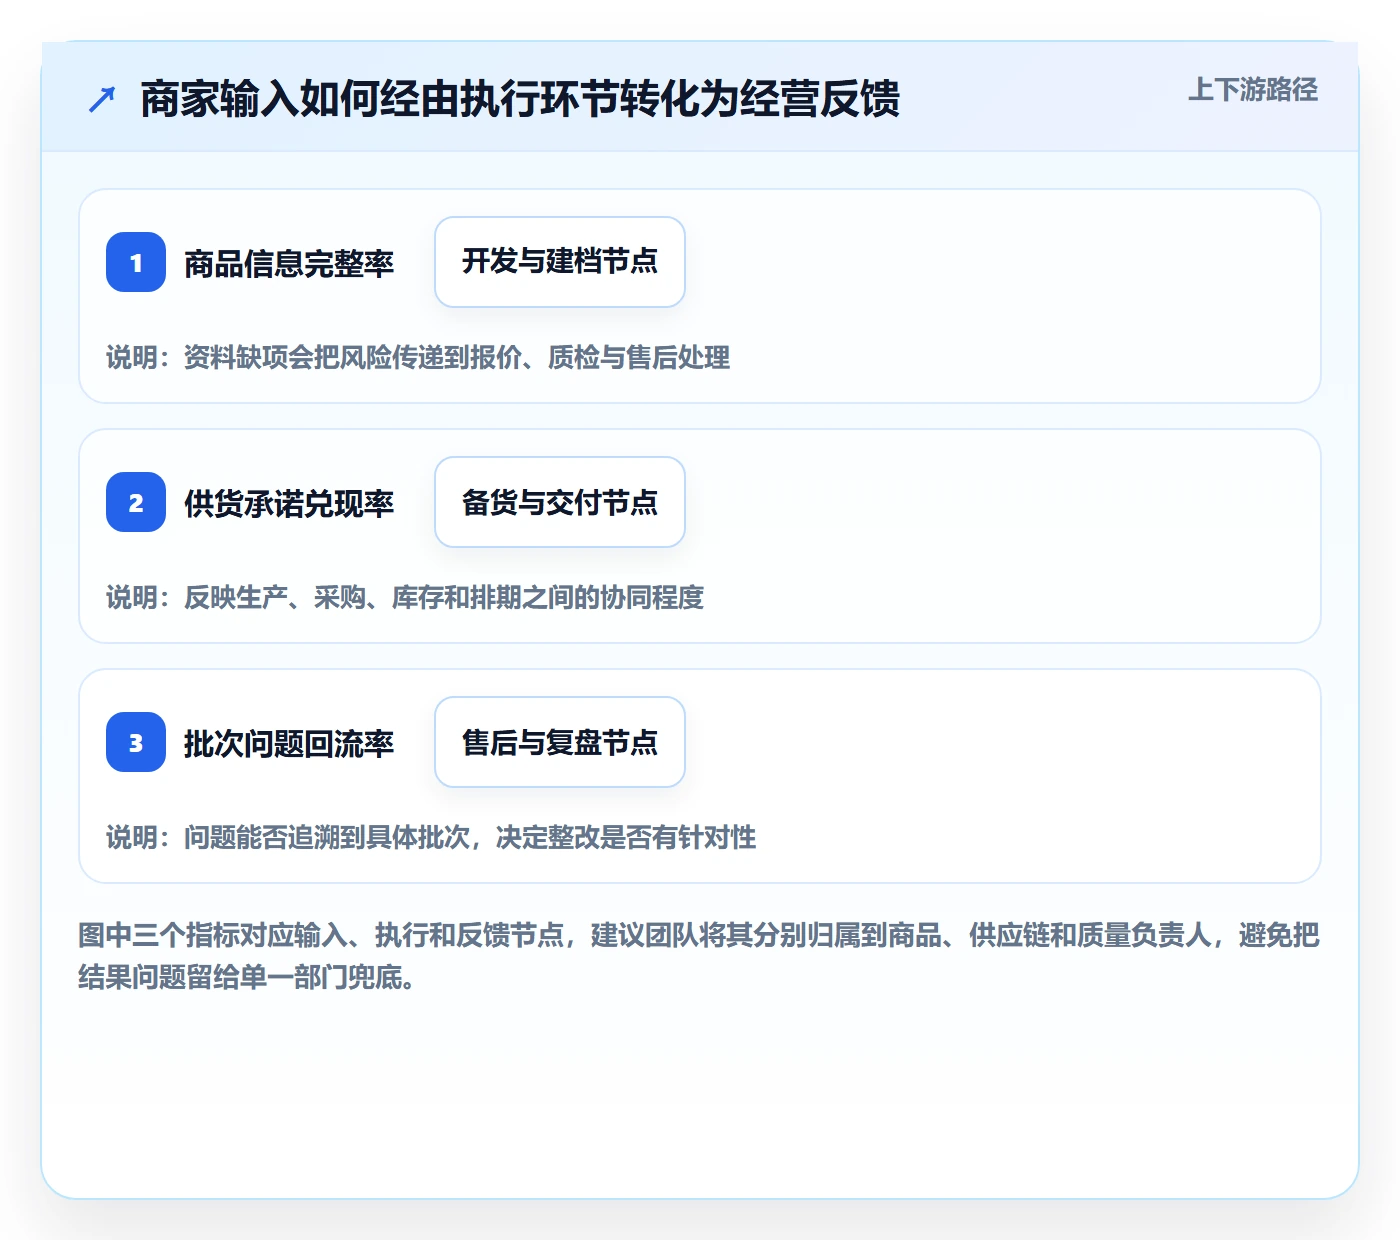The height and width of the screenshot is (1240, 1400).
Task: Click the summary paragraph starting 图中三个指标
Action: [x=699, y=956]
